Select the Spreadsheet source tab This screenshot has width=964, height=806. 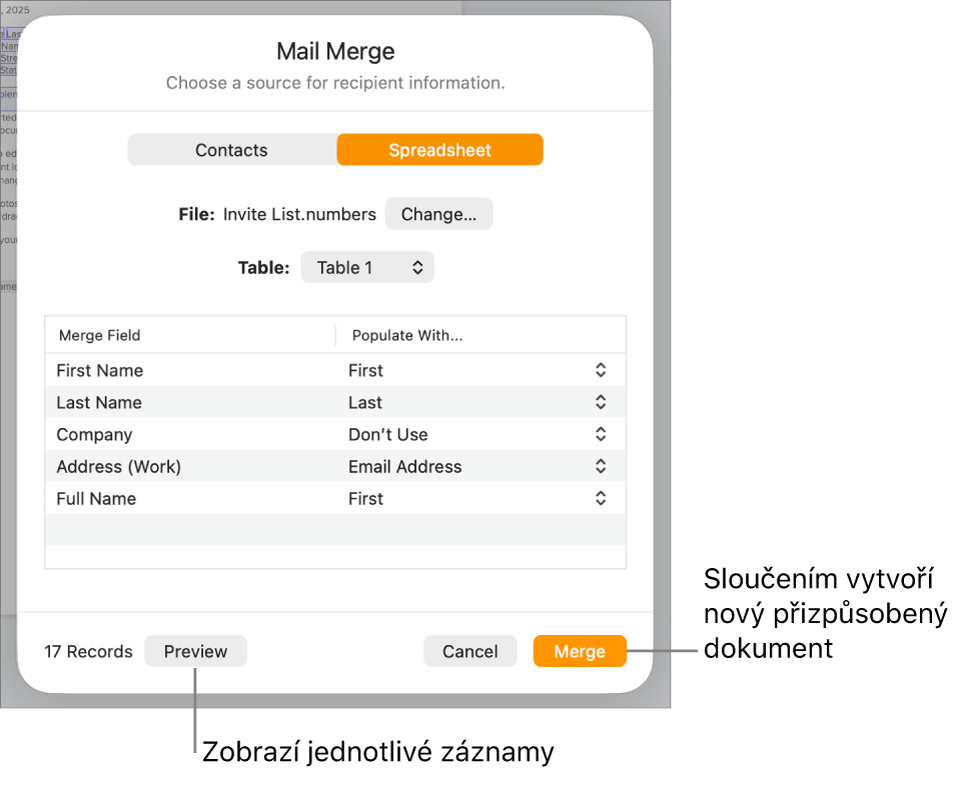coord(440,149)
